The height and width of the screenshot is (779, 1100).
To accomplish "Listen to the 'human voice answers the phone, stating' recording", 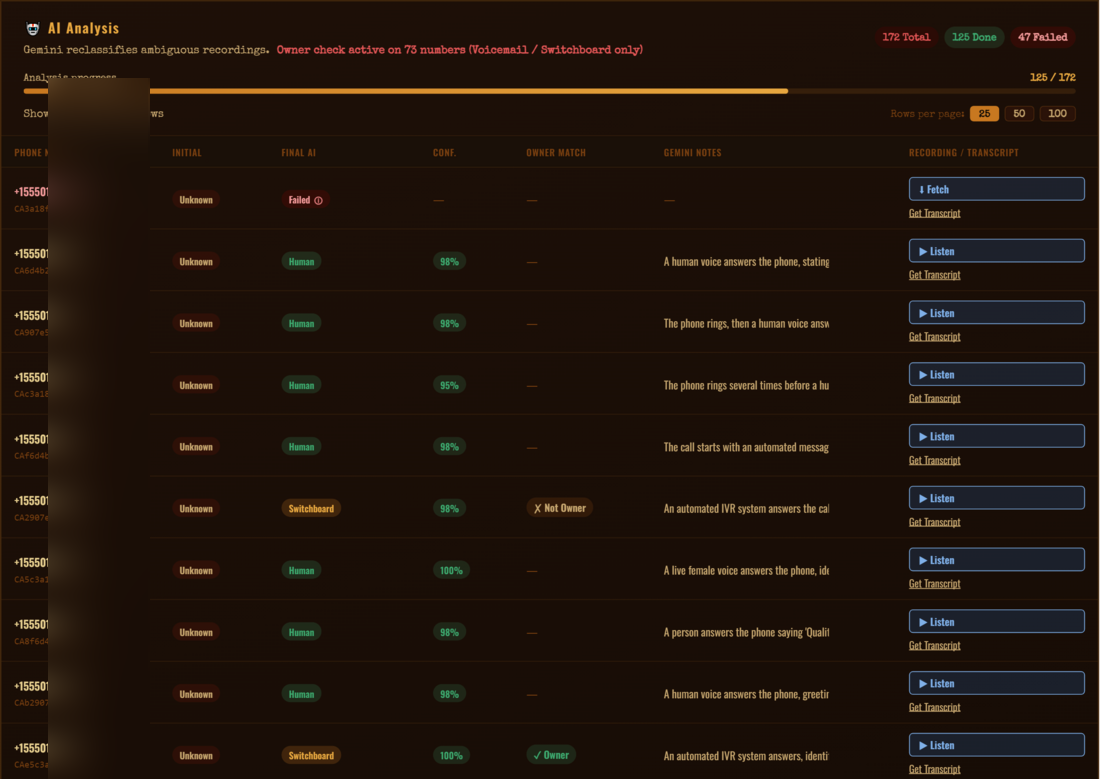I will (996, 251).
